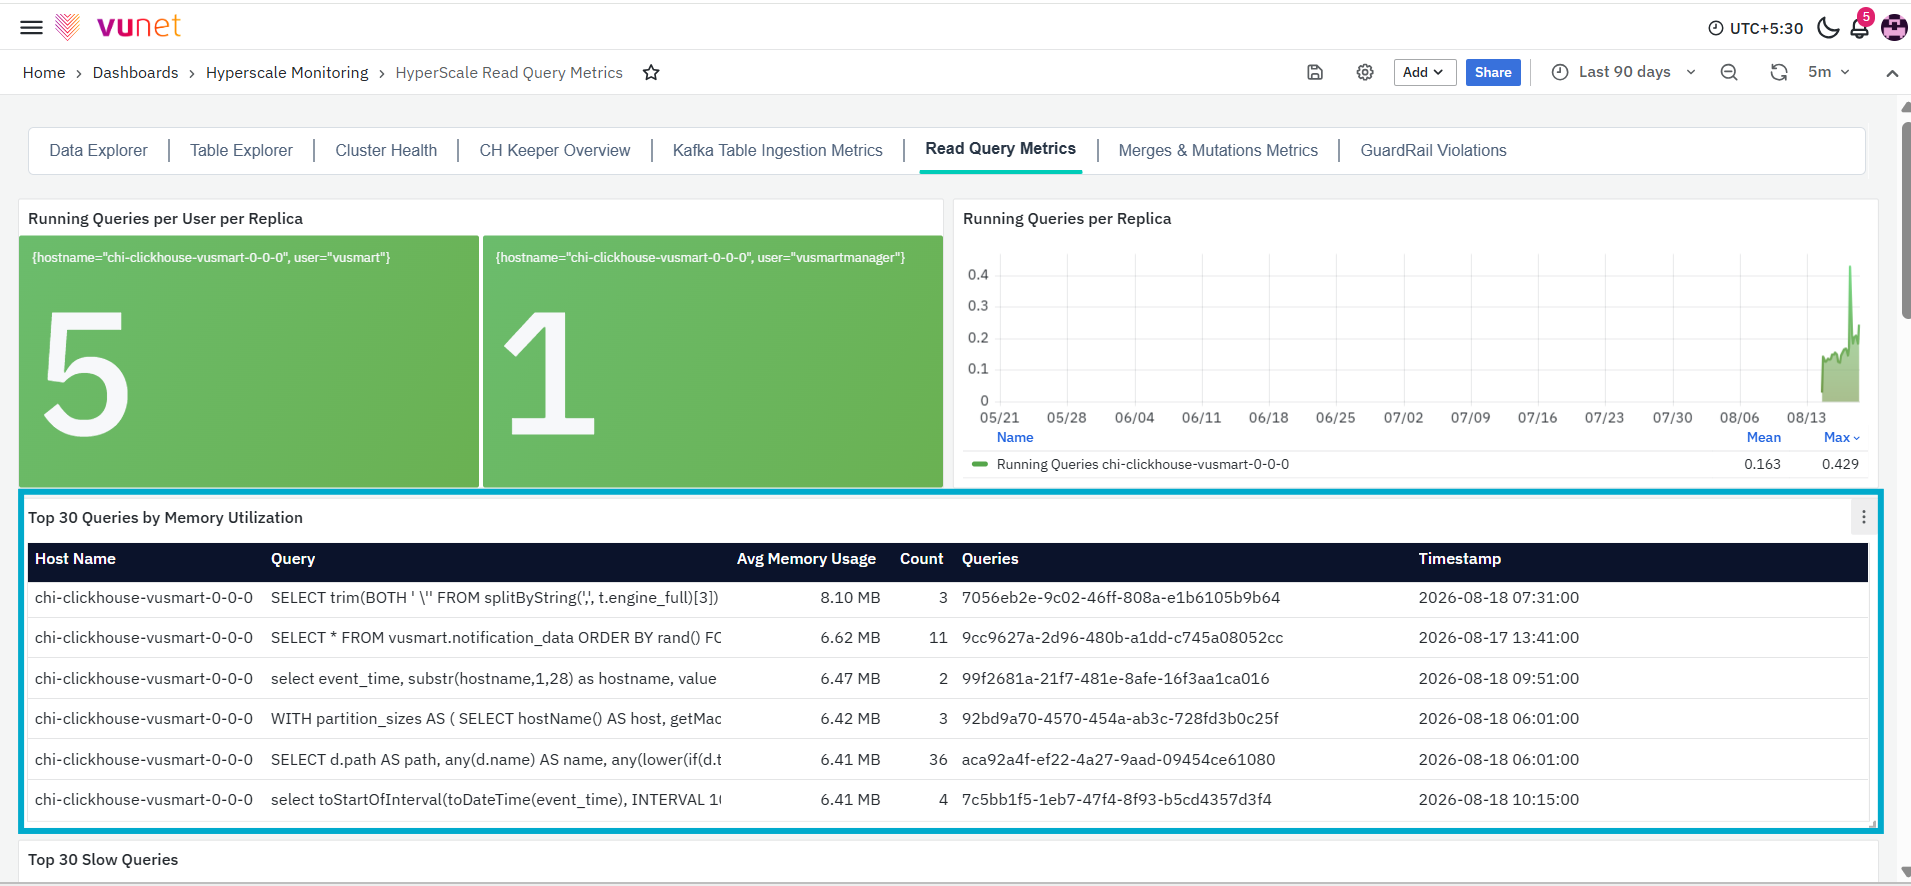Viewport: 1911px width, 886px height.
Task: Open the user profile avatar
Action: [1894, 27]
